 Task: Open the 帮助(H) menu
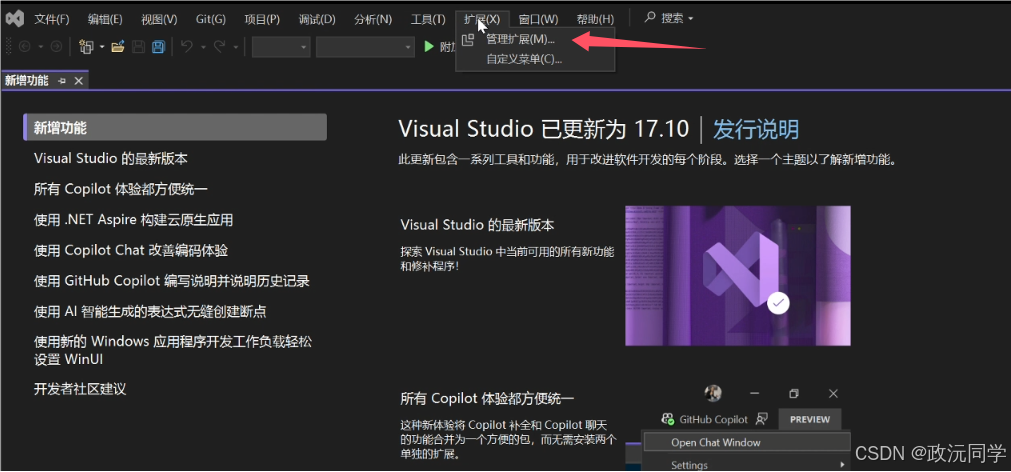point(595,19)
